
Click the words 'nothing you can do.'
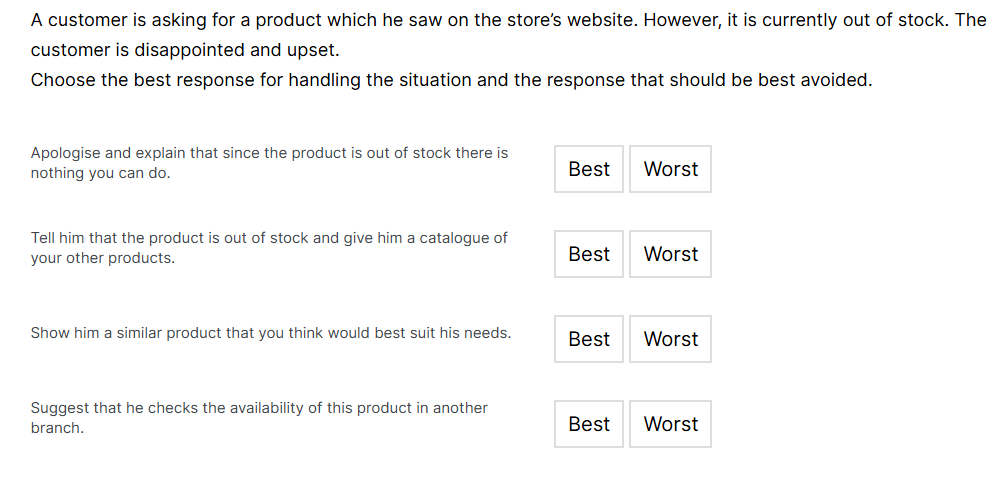[x=101, y=174]
